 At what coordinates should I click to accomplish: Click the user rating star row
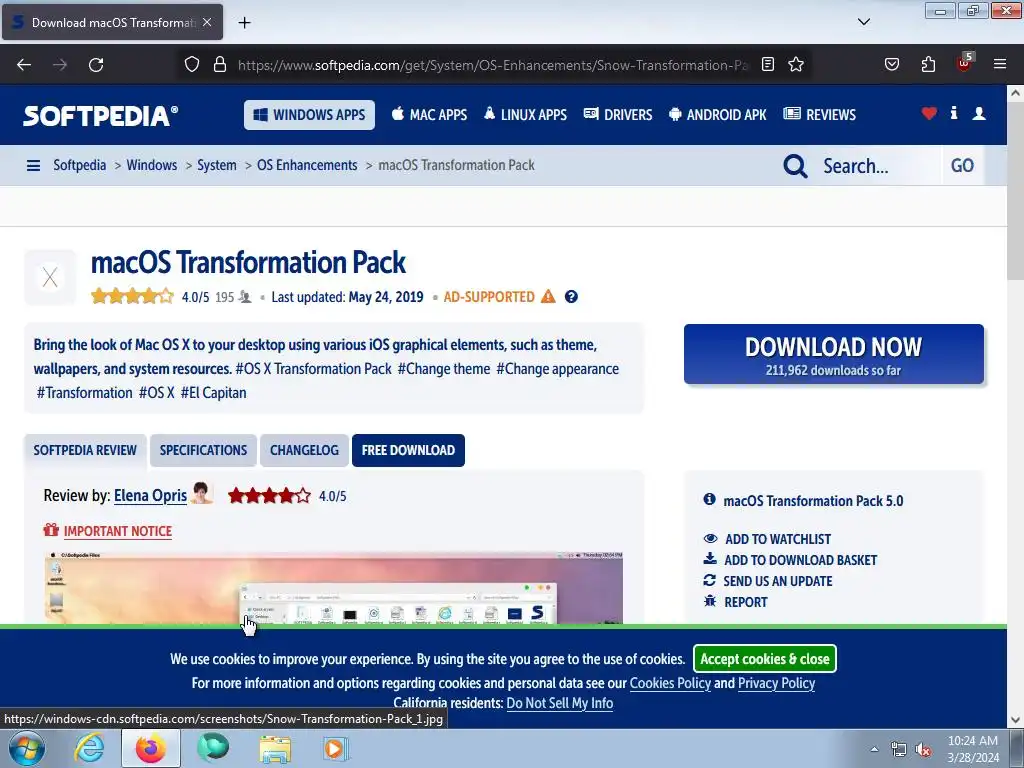[133, 296]
